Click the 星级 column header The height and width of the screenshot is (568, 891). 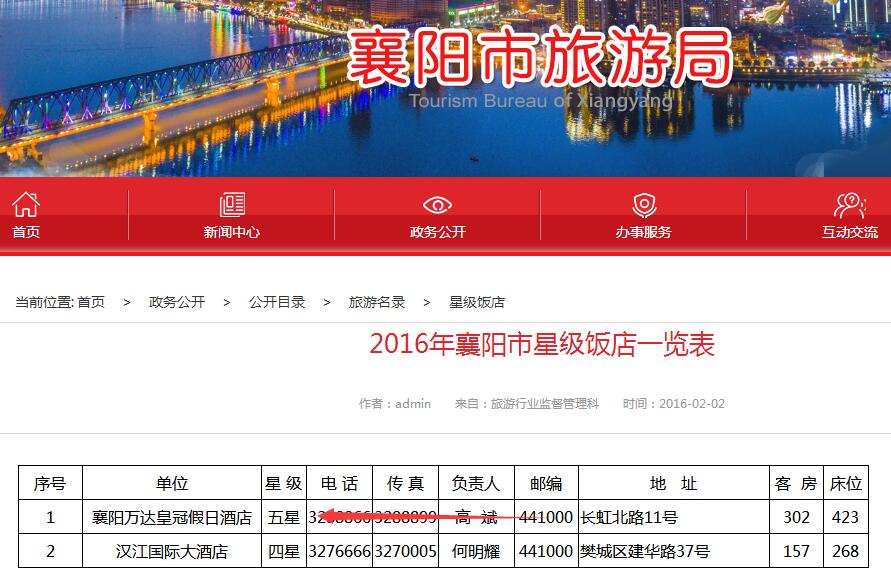click(284, 483)
